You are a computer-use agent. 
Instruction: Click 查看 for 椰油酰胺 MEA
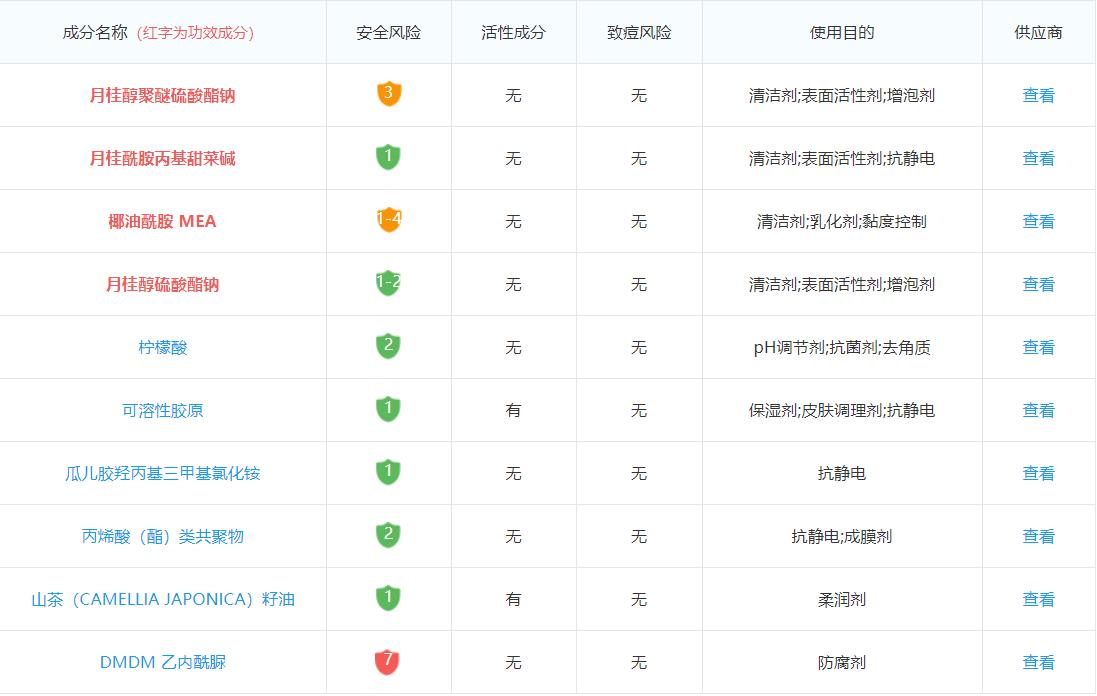(1038, 222)
